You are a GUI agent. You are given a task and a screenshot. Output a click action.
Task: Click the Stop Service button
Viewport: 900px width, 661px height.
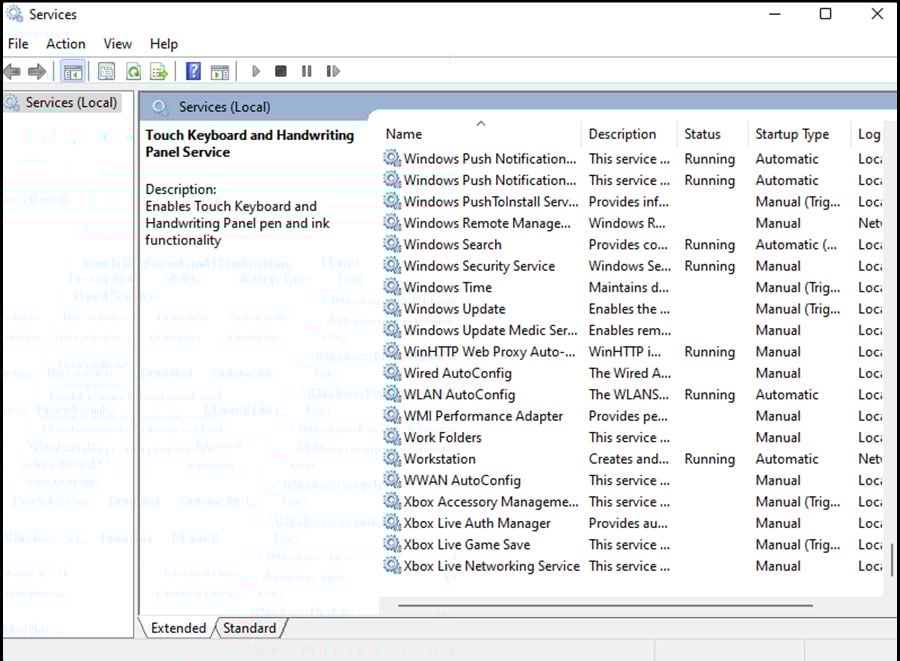281,71
